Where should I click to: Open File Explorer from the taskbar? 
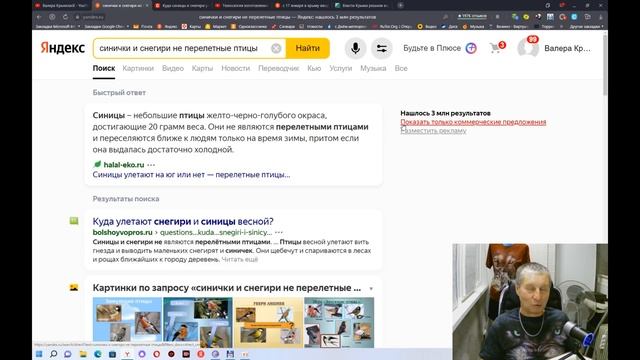point(83,354)
